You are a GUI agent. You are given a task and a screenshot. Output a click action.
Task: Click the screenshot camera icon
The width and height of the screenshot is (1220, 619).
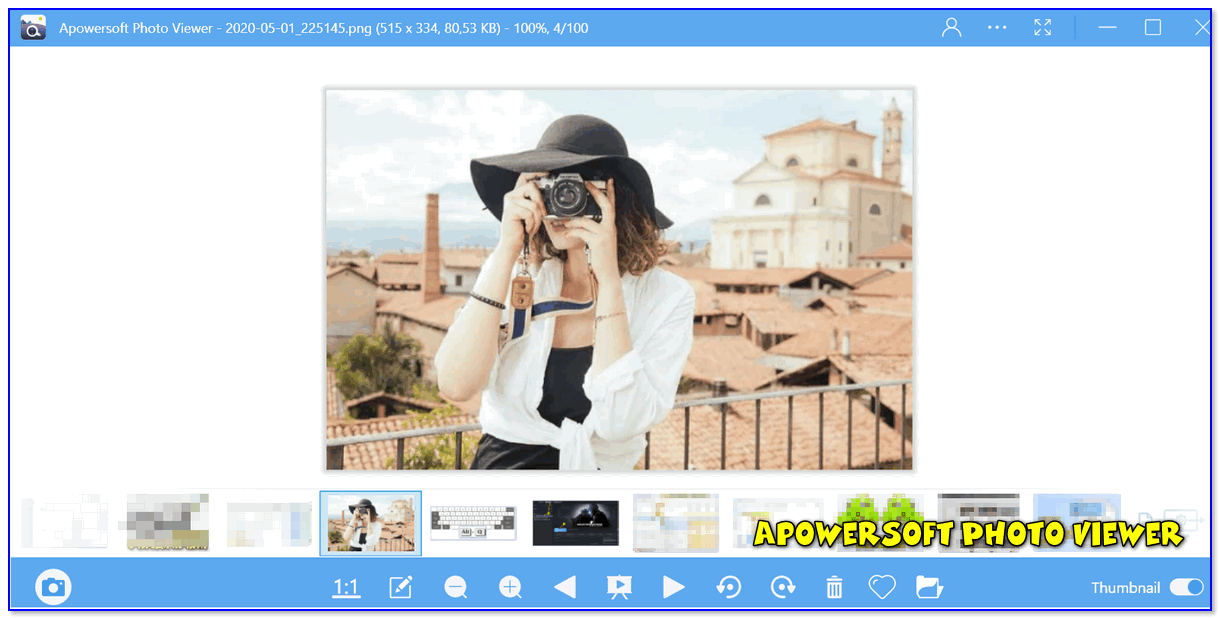[x=53, y=587]
